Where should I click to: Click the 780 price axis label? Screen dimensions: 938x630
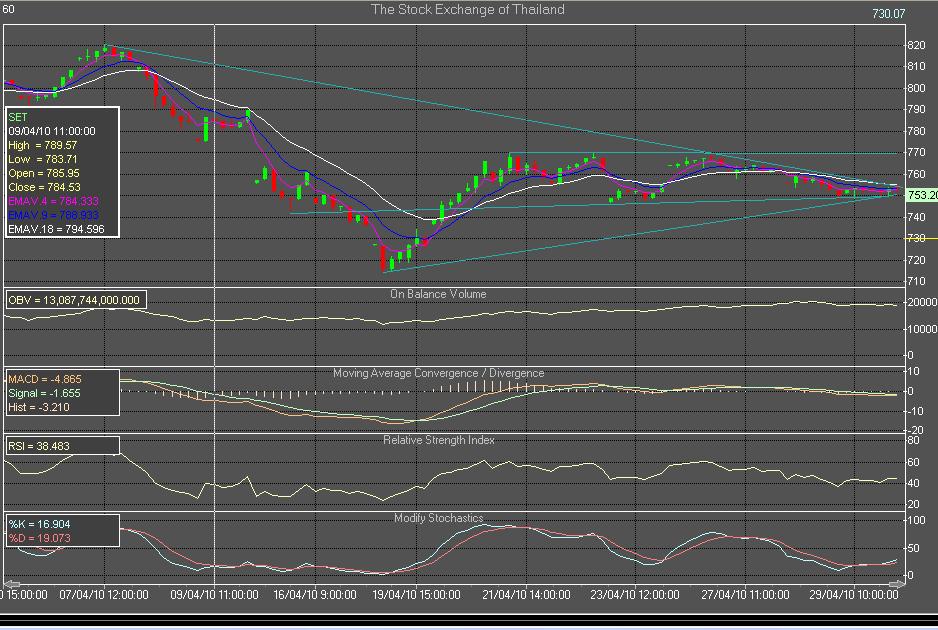(x=916, y=131)
